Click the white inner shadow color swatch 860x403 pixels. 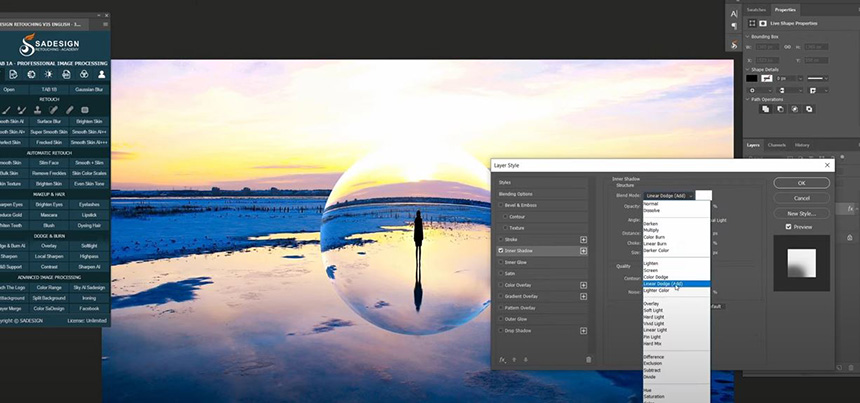704,196
